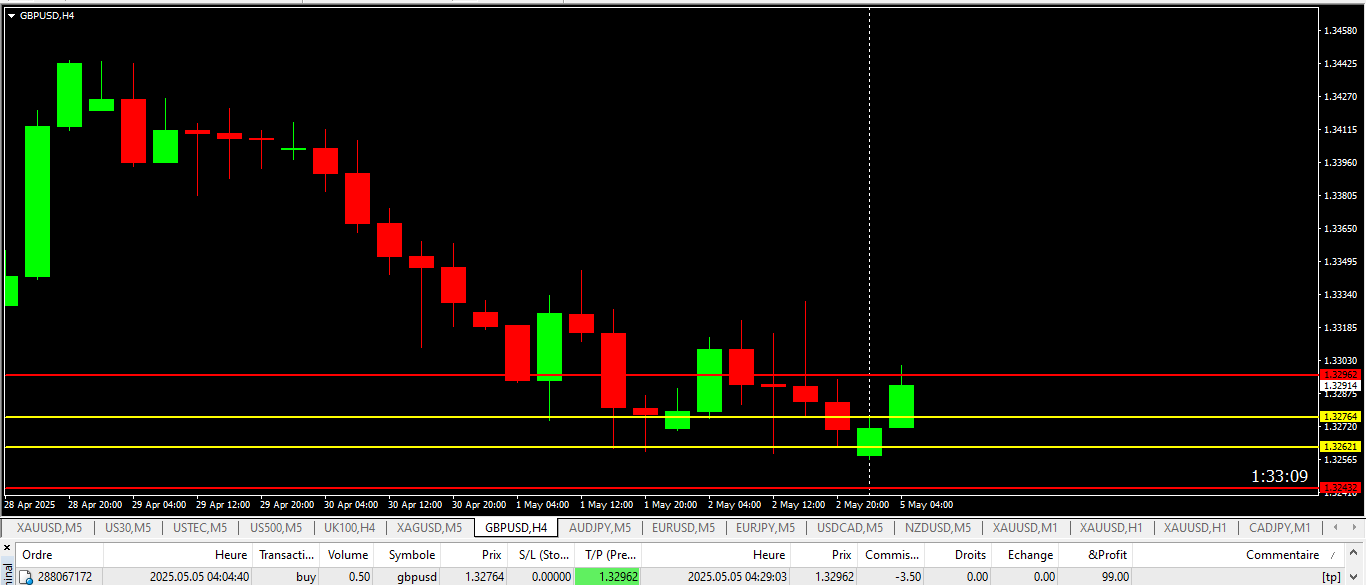Switch to the XAUUSD,H1 tab next to CADJPY,M1
The width and height of the screenshot is (1366, 585).
1195,527
